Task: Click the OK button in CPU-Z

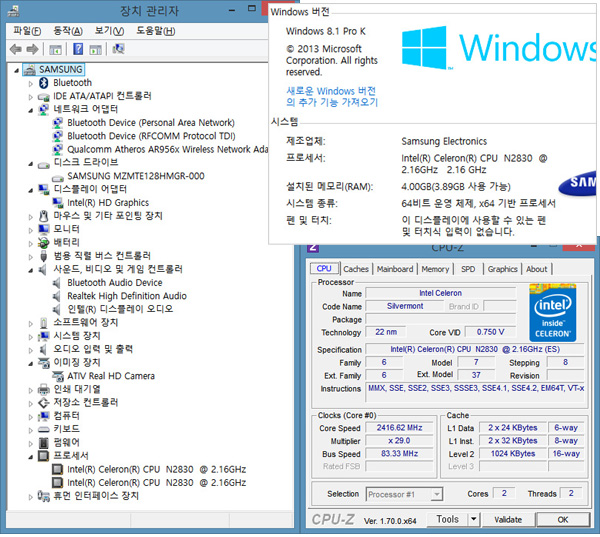Action: [562, 520]
